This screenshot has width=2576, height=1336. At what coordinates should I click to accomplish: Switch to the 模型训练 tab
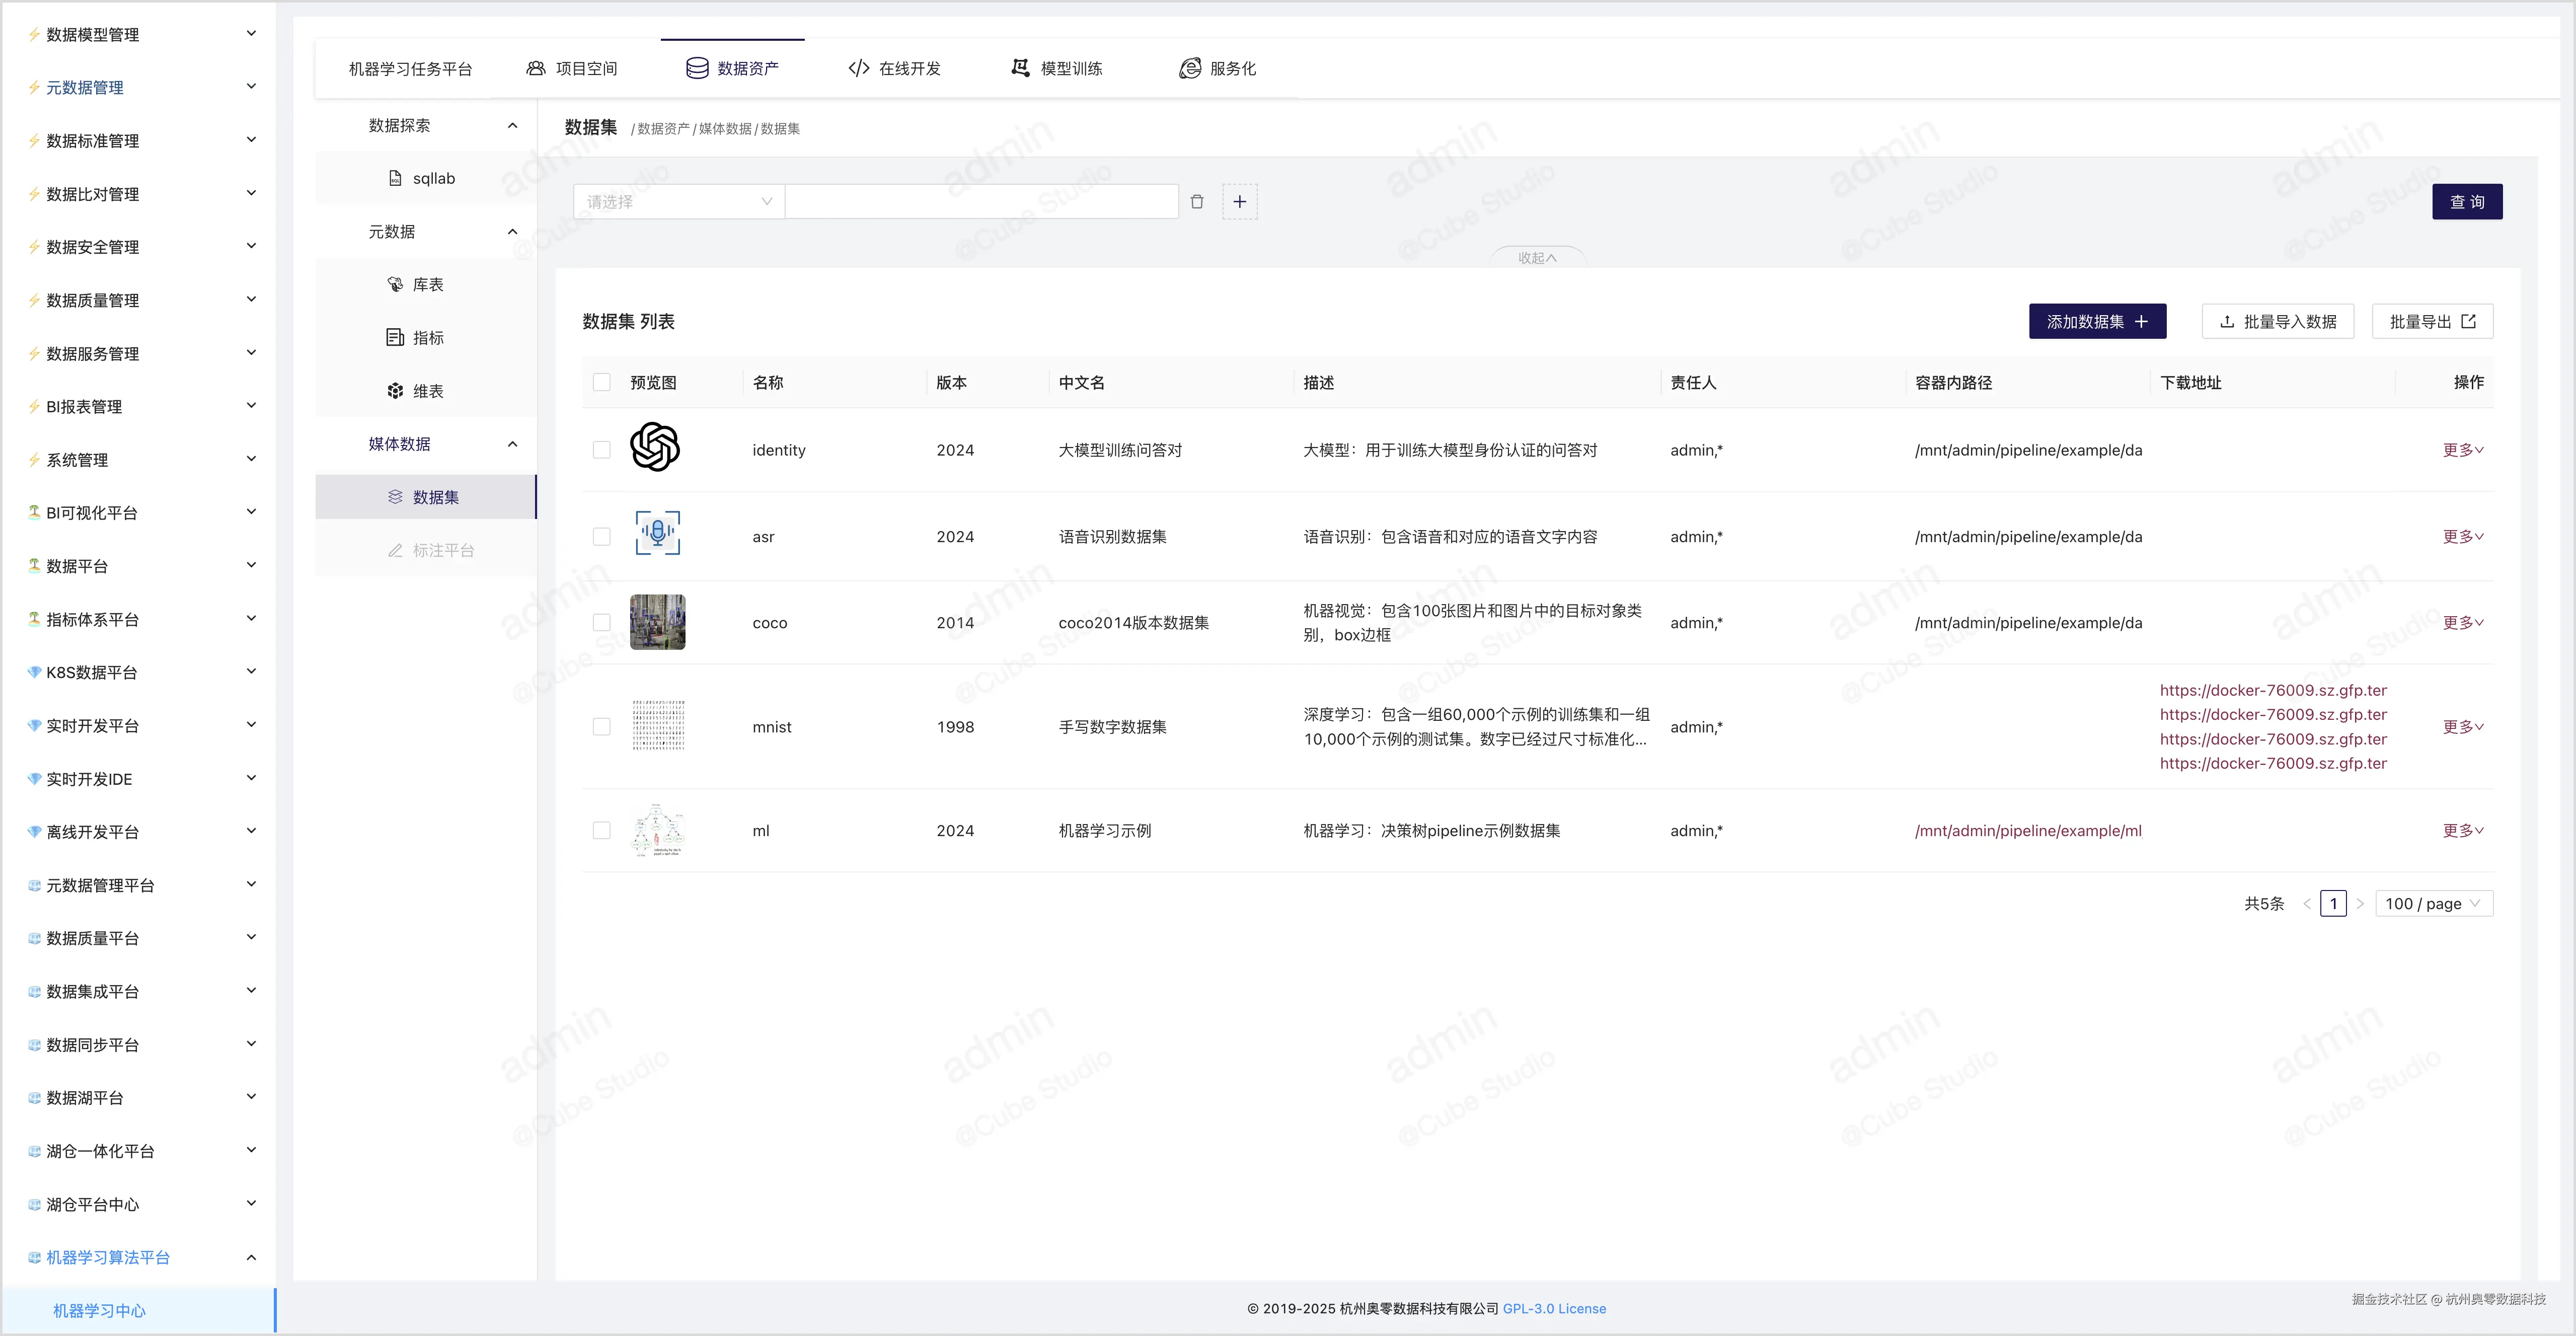1057,69
